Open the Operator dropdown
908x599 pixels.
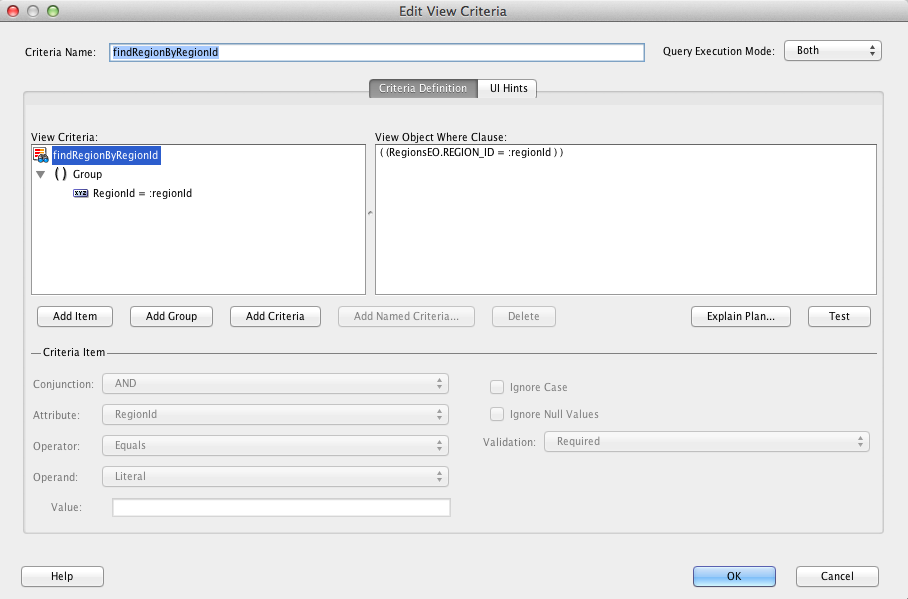pos(275,445)
